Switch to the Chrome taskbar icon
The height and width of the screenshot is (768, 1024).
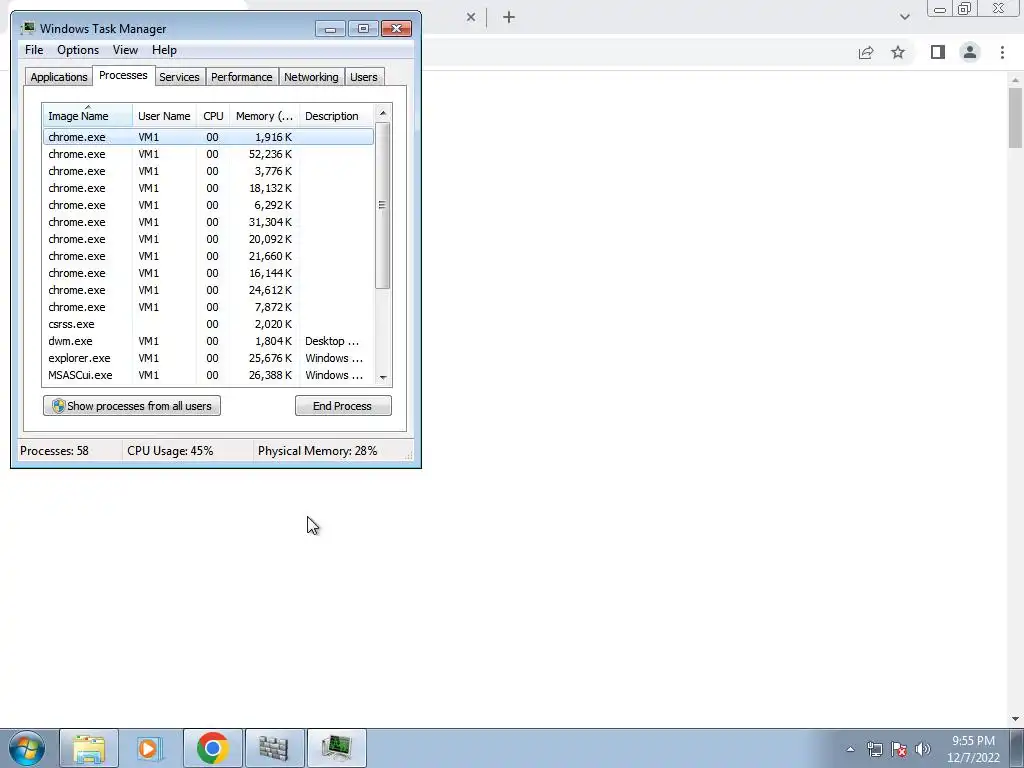click(x=212, y=748)
